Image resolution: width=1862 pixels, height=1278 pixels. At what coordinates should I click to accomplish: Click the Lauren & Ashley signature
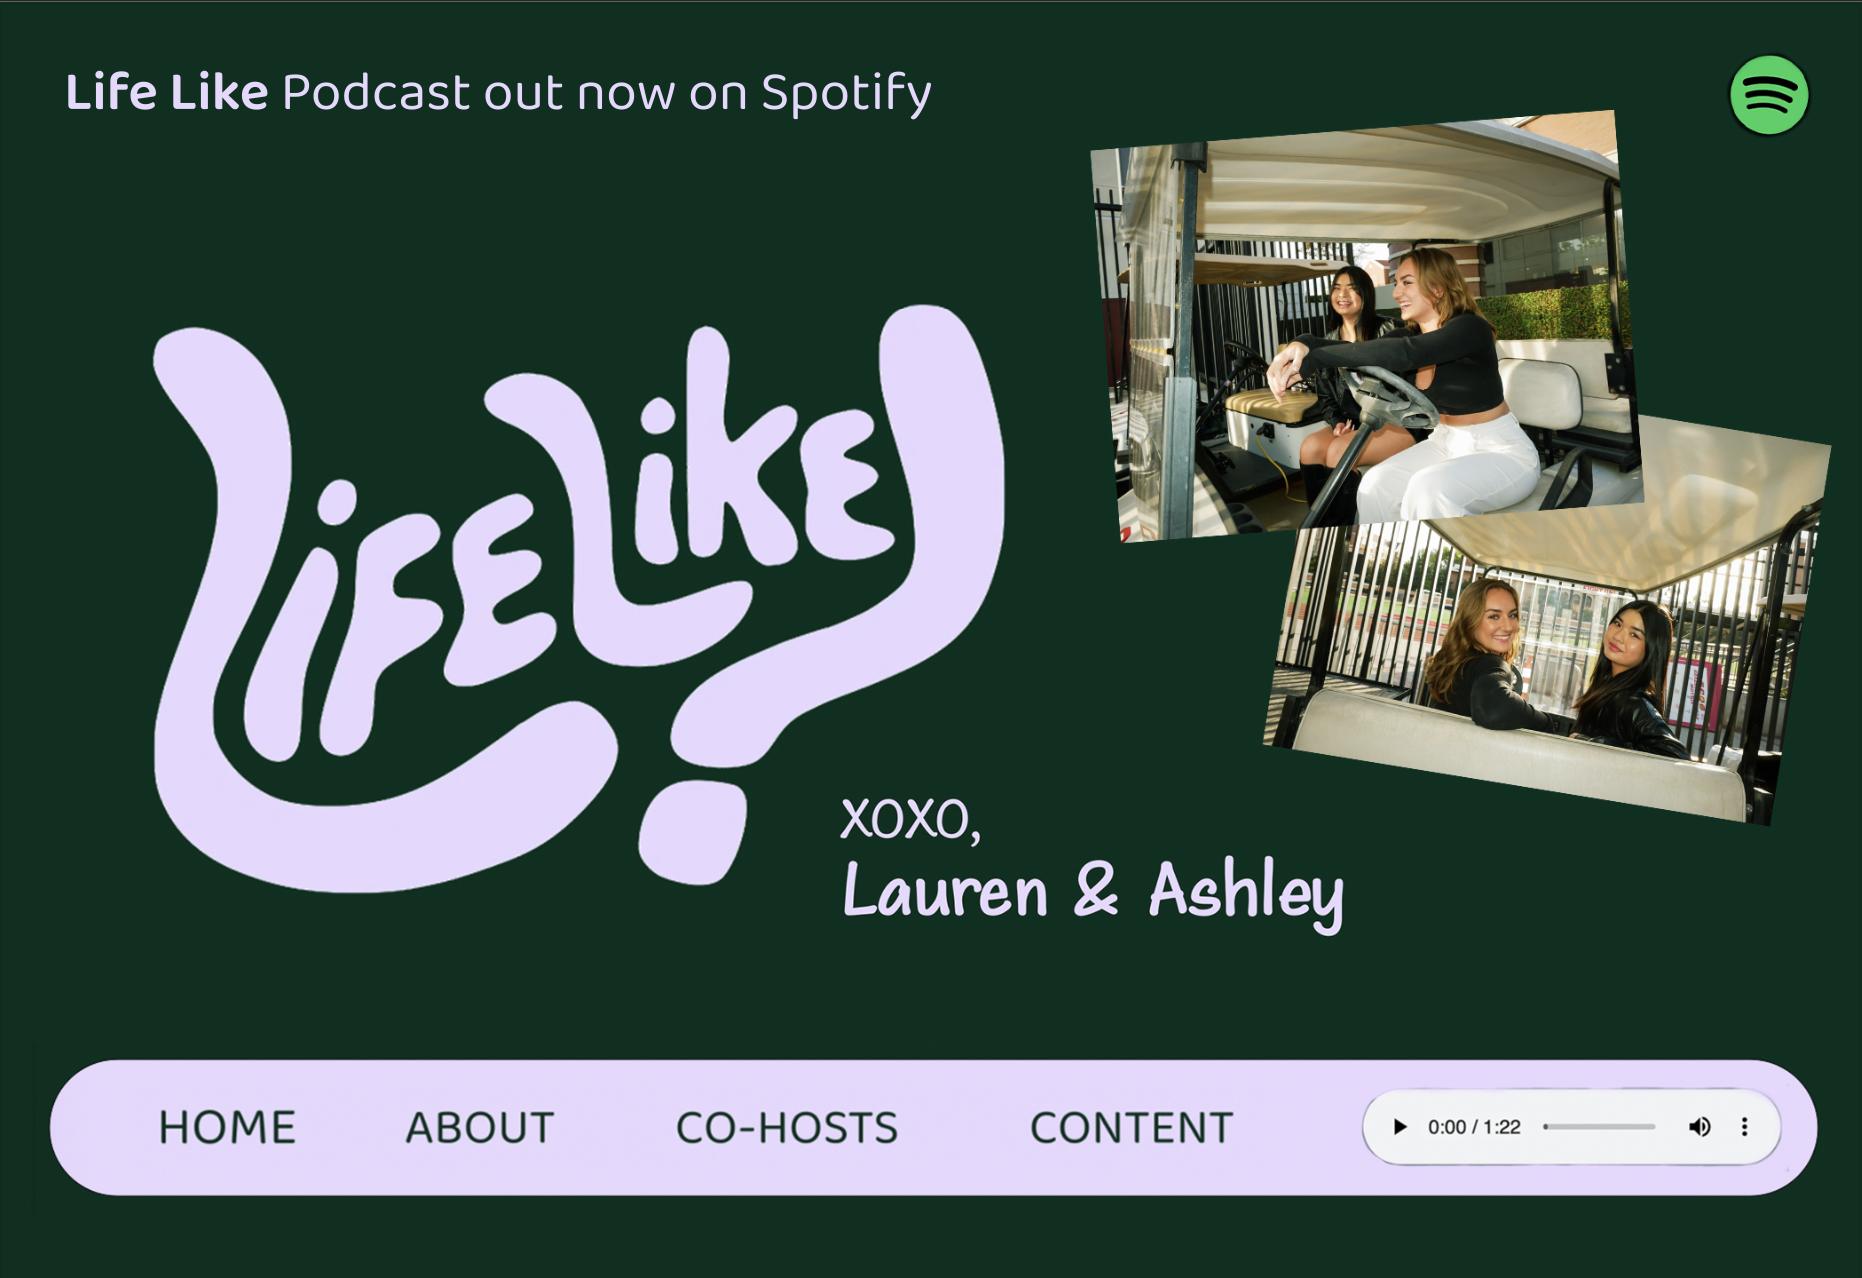[x=1093, y=892]
